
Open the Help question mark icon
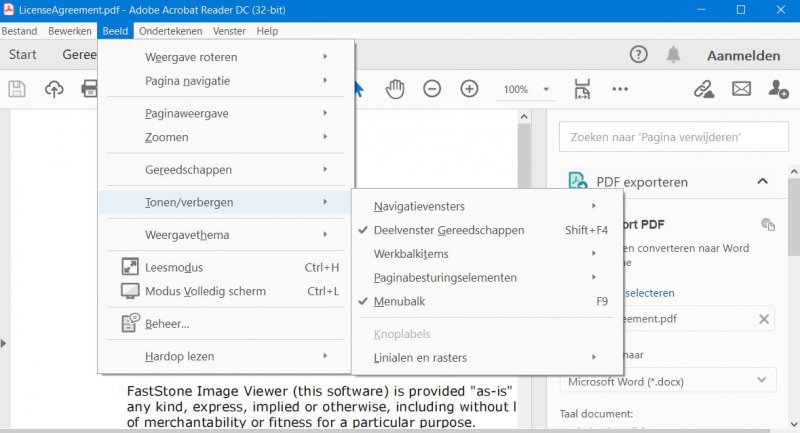[638, 55]
